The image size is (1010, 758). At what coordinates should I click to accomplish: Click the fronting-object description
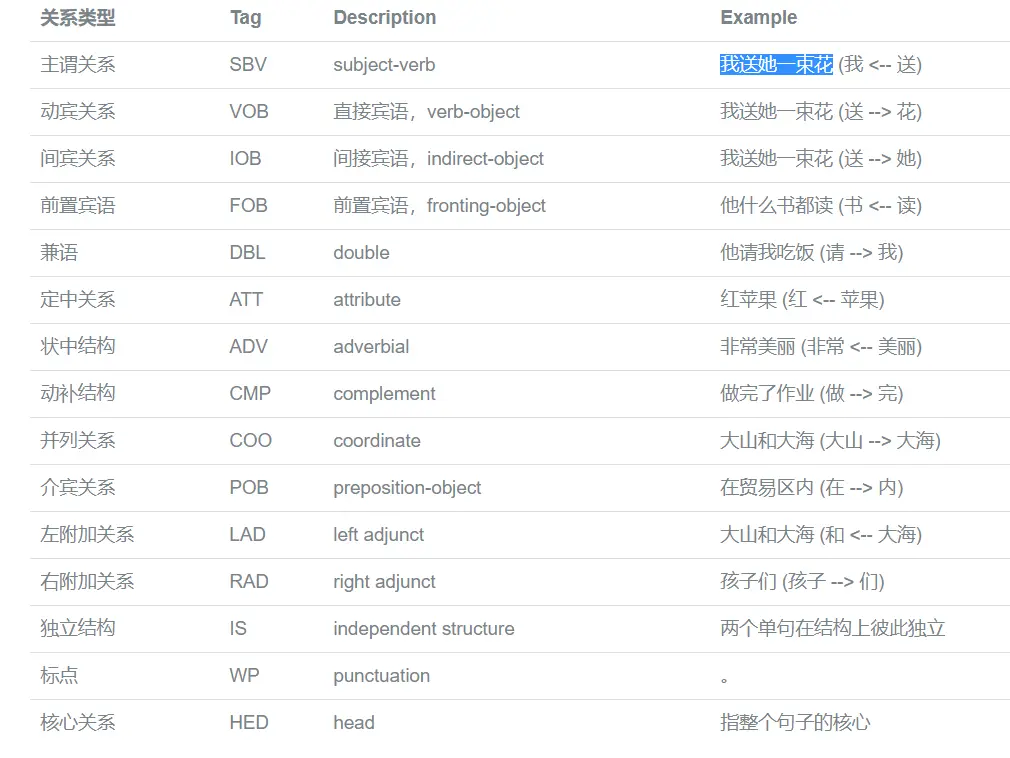click(x=439, y=205)
